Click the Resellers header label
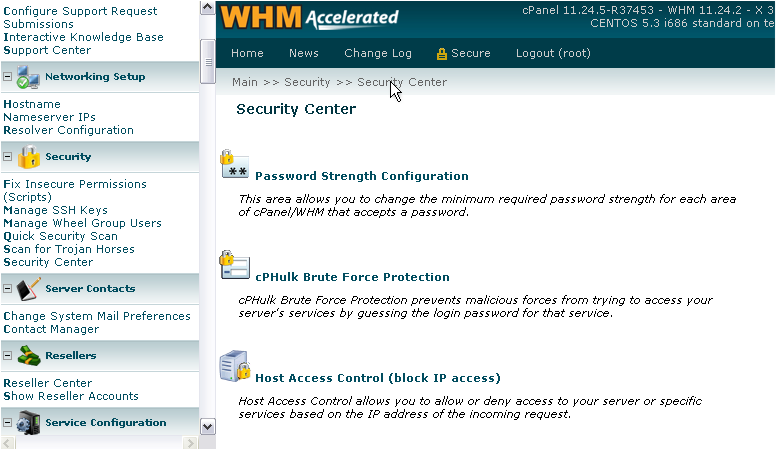 tap(71, 355)
